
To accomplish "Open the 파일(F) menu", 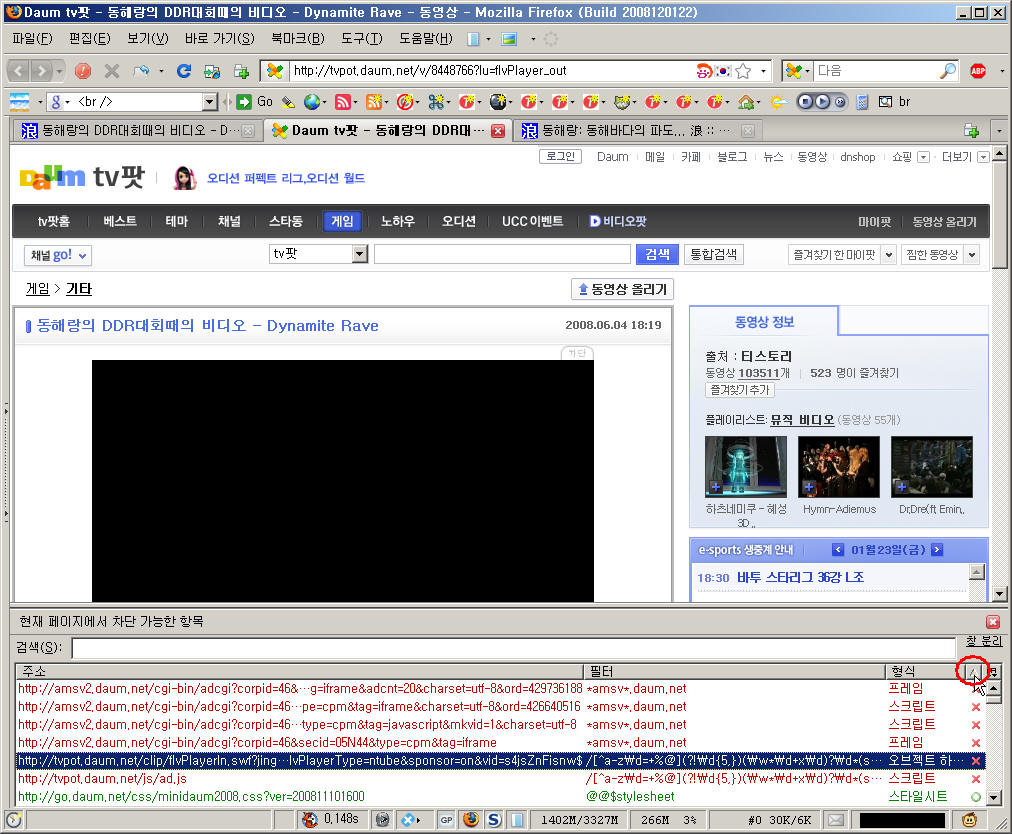I will click(x=32, y=39).
